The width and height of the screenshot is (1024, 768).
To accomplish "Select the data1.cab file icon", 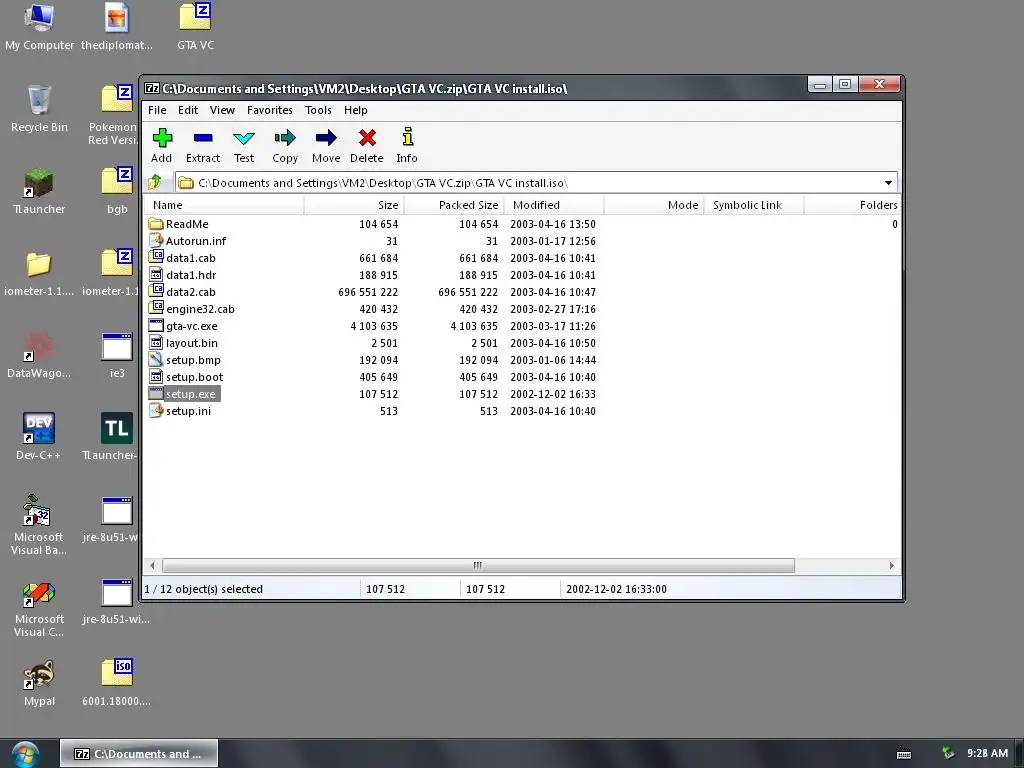I will [x=155, y=258].
